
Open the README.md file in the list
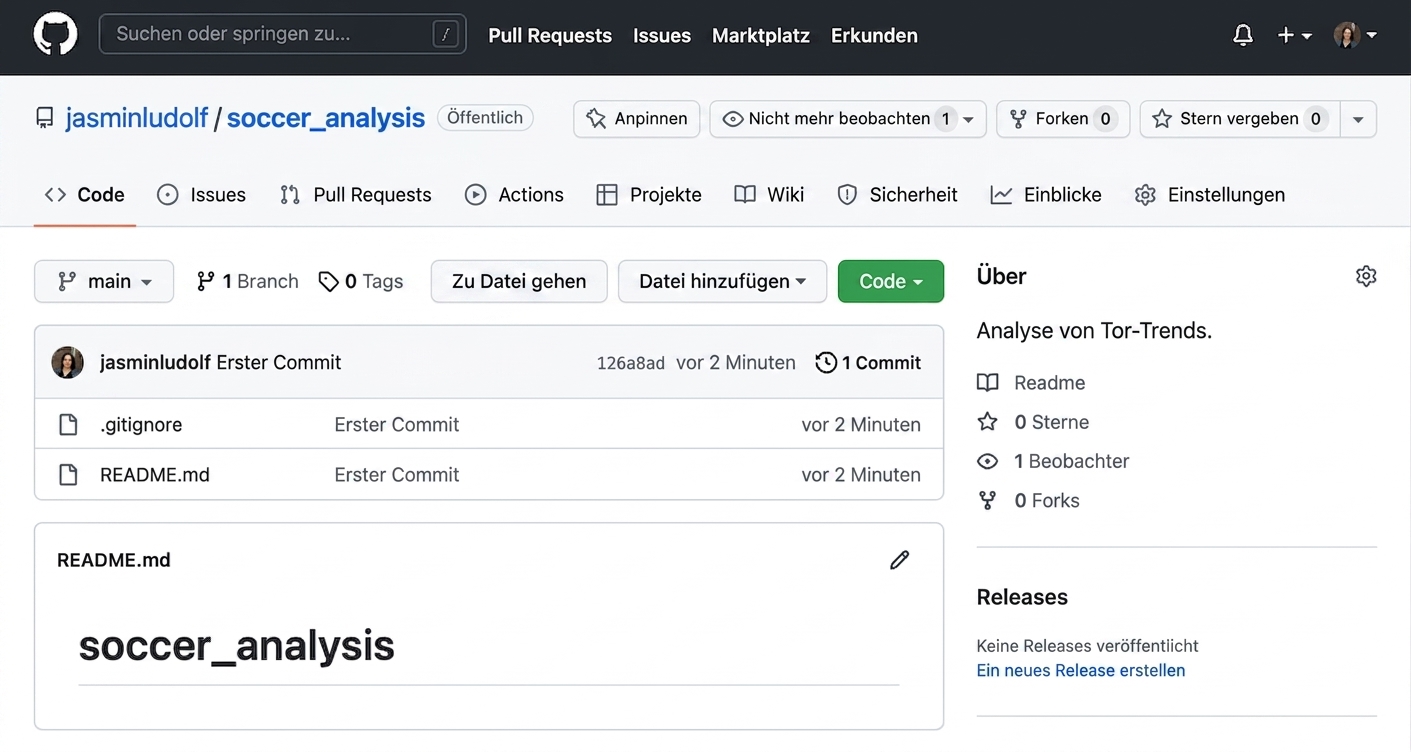click(155, 475)
